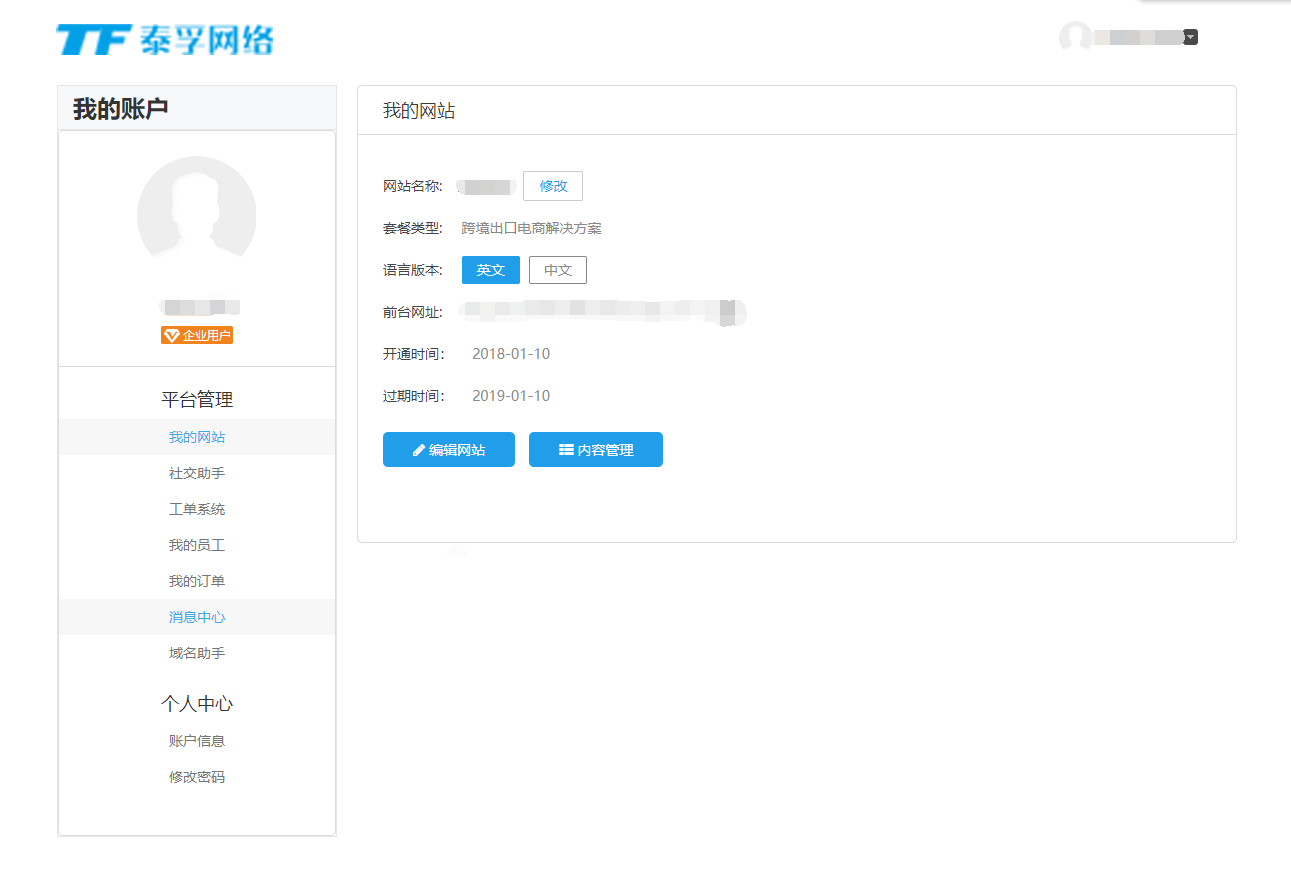
Task: Open 域名助手 from sidebar
Action: pyautogui.click(x=197, y=653)
